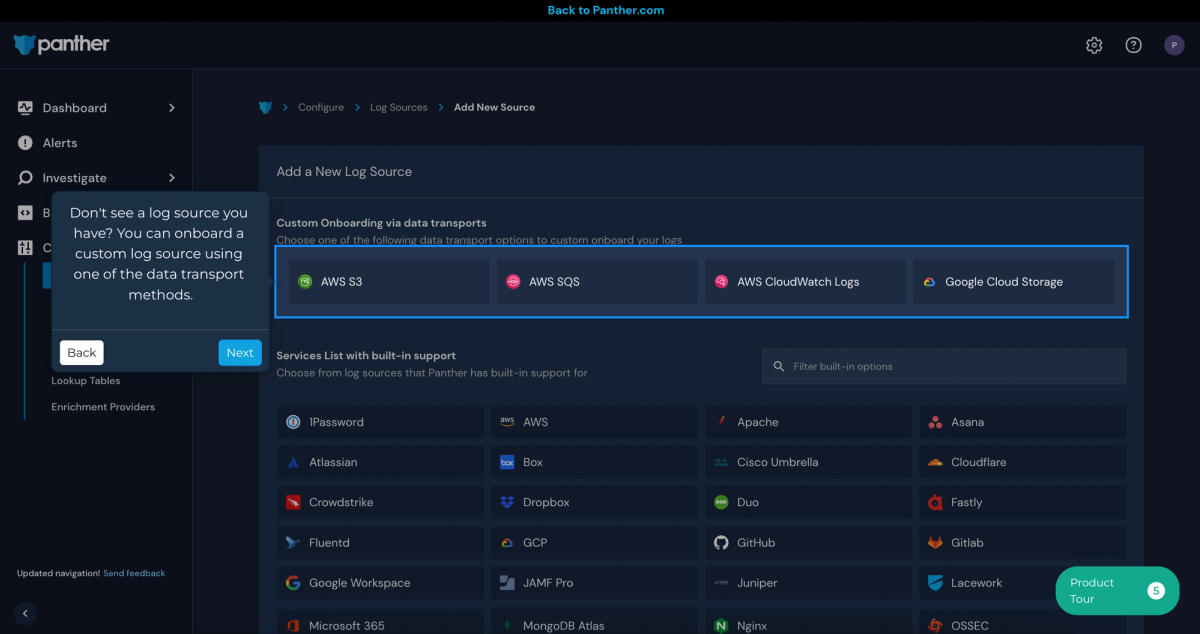
Task: Choose the MongoDB Atlas log source
Action: click(593, 622)
